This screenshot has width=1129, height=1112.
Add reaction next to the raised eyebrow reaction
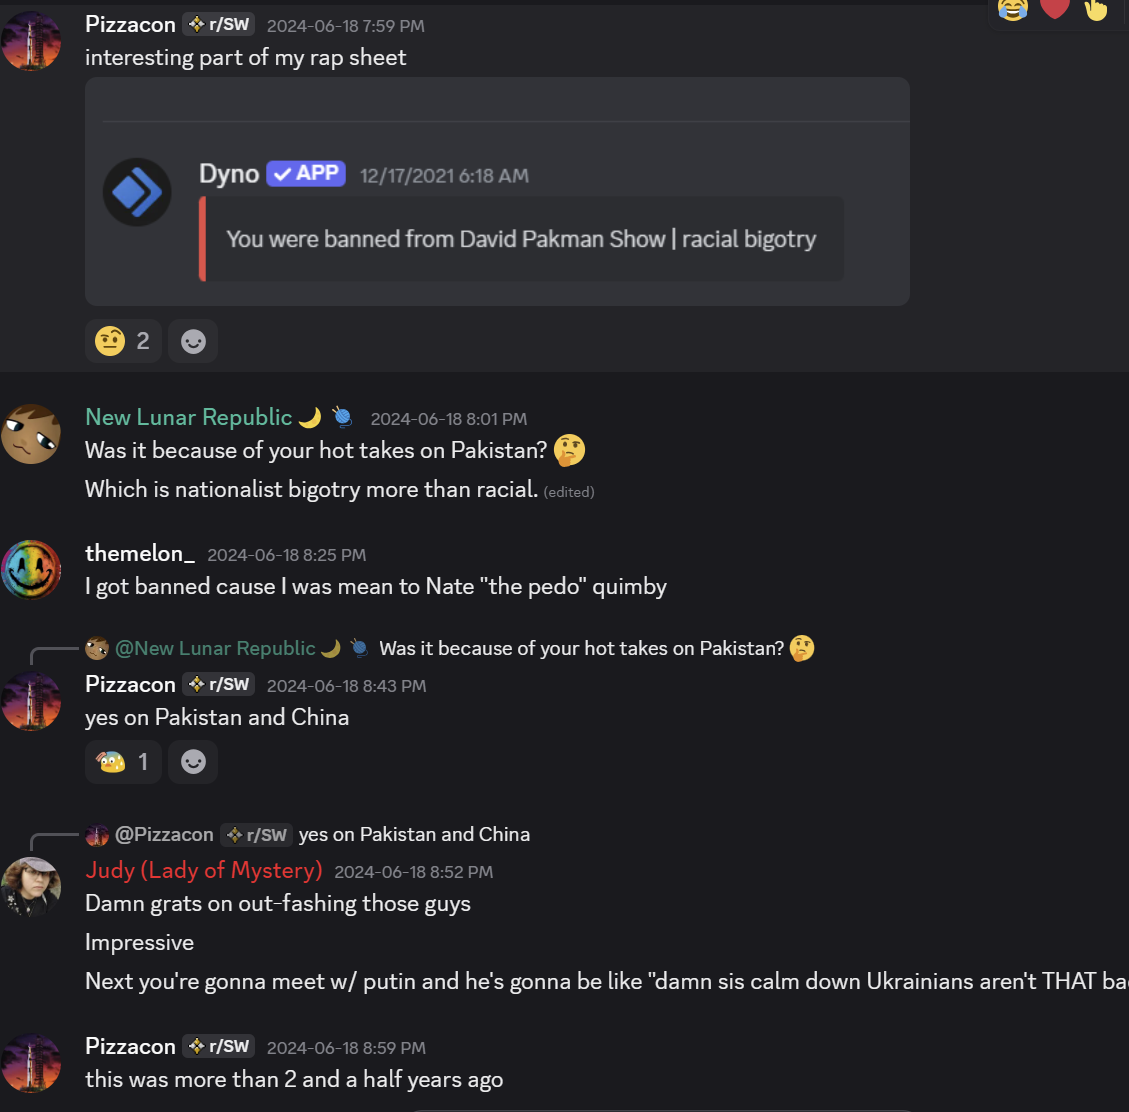(x=193, y=342)
